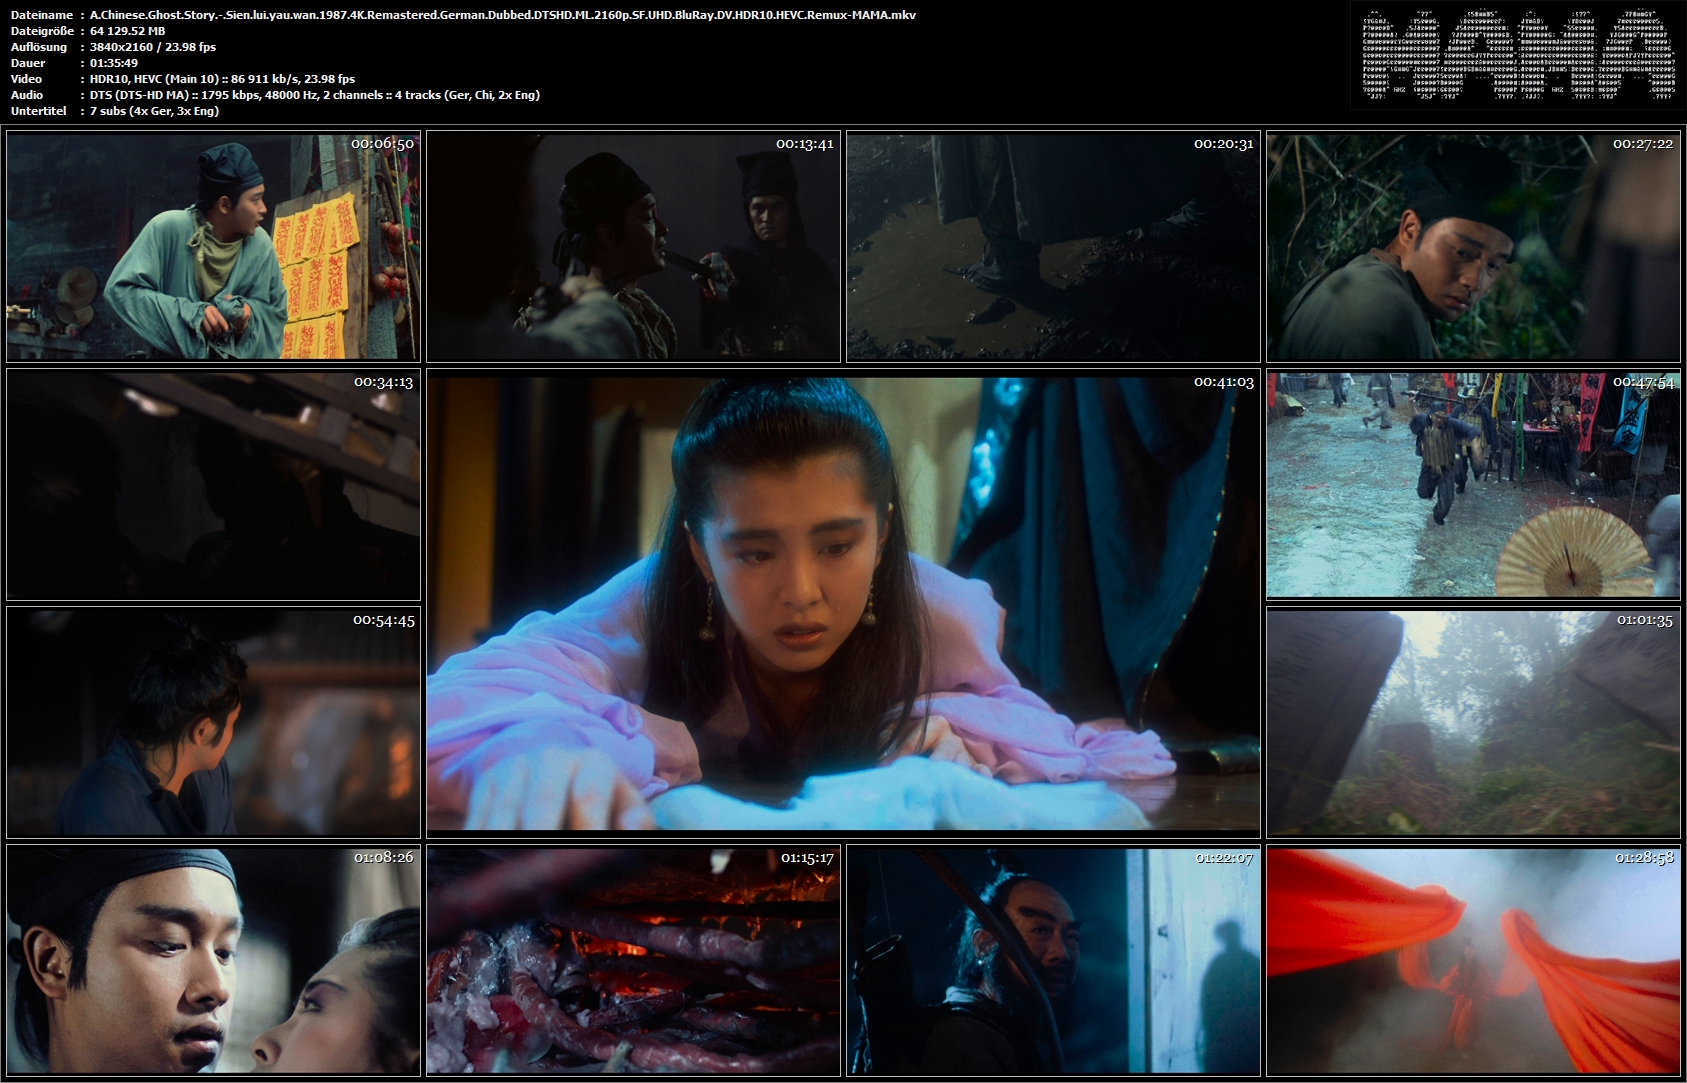Screen dimensions: 1687x1083
Task: Click the ASCII art logo in header
Action: pyautogui.click(x=1518, y=55)
